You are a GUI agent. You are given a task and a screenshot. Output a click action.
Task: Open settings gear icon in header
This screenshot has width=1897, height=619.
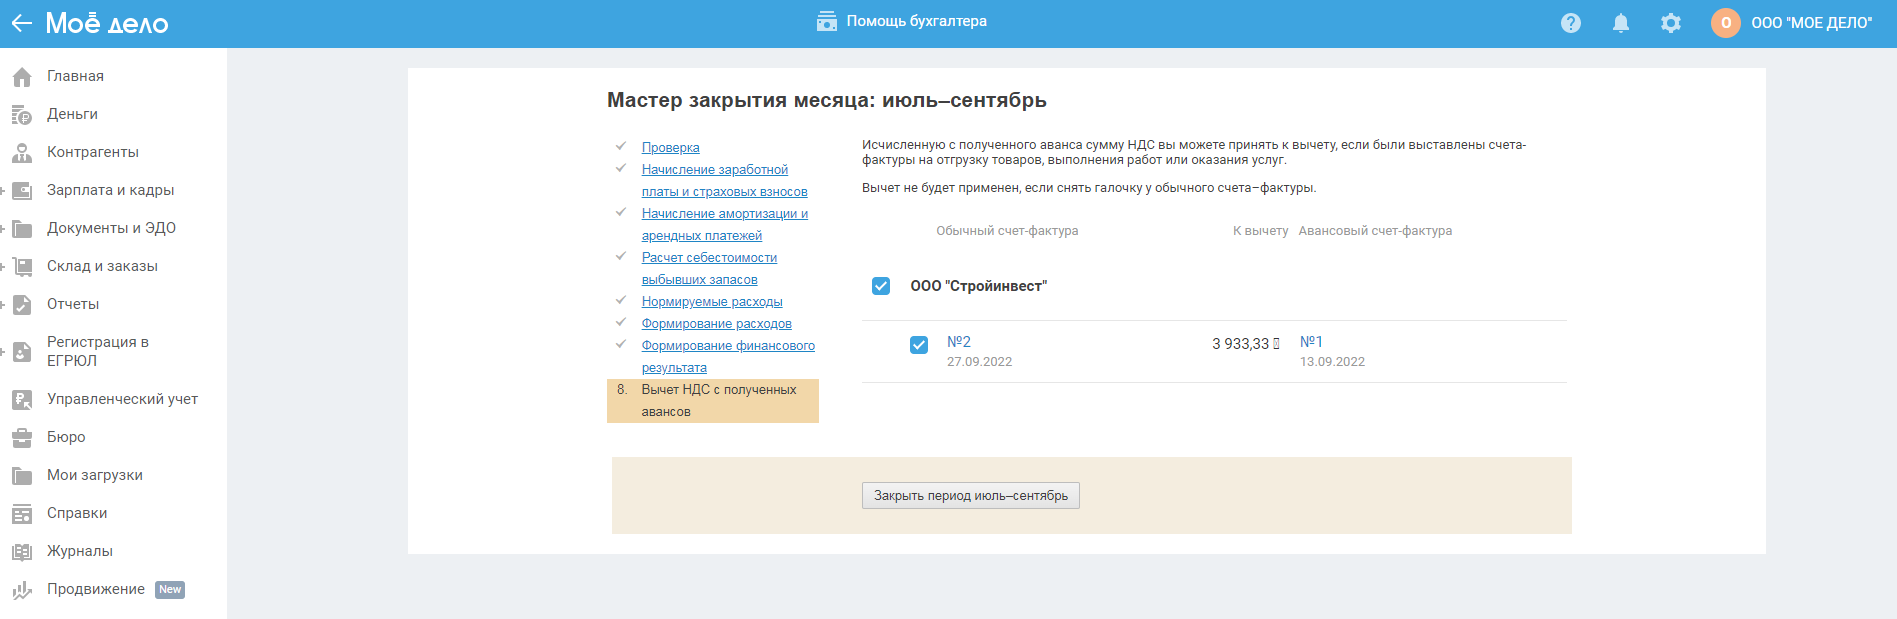pyautogui.click(x=1671, y=23)
